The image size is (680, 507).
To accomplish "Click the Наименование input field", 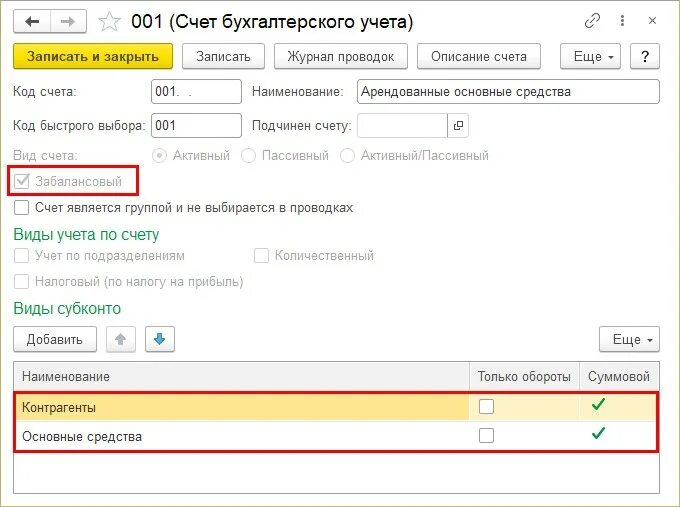I will tap(508, 92).
